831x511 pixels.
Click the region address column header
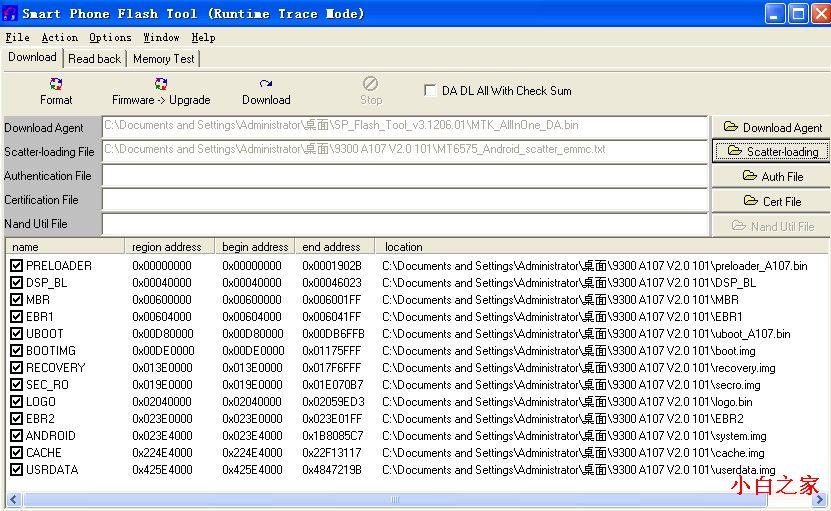click(x=170, y=246)
